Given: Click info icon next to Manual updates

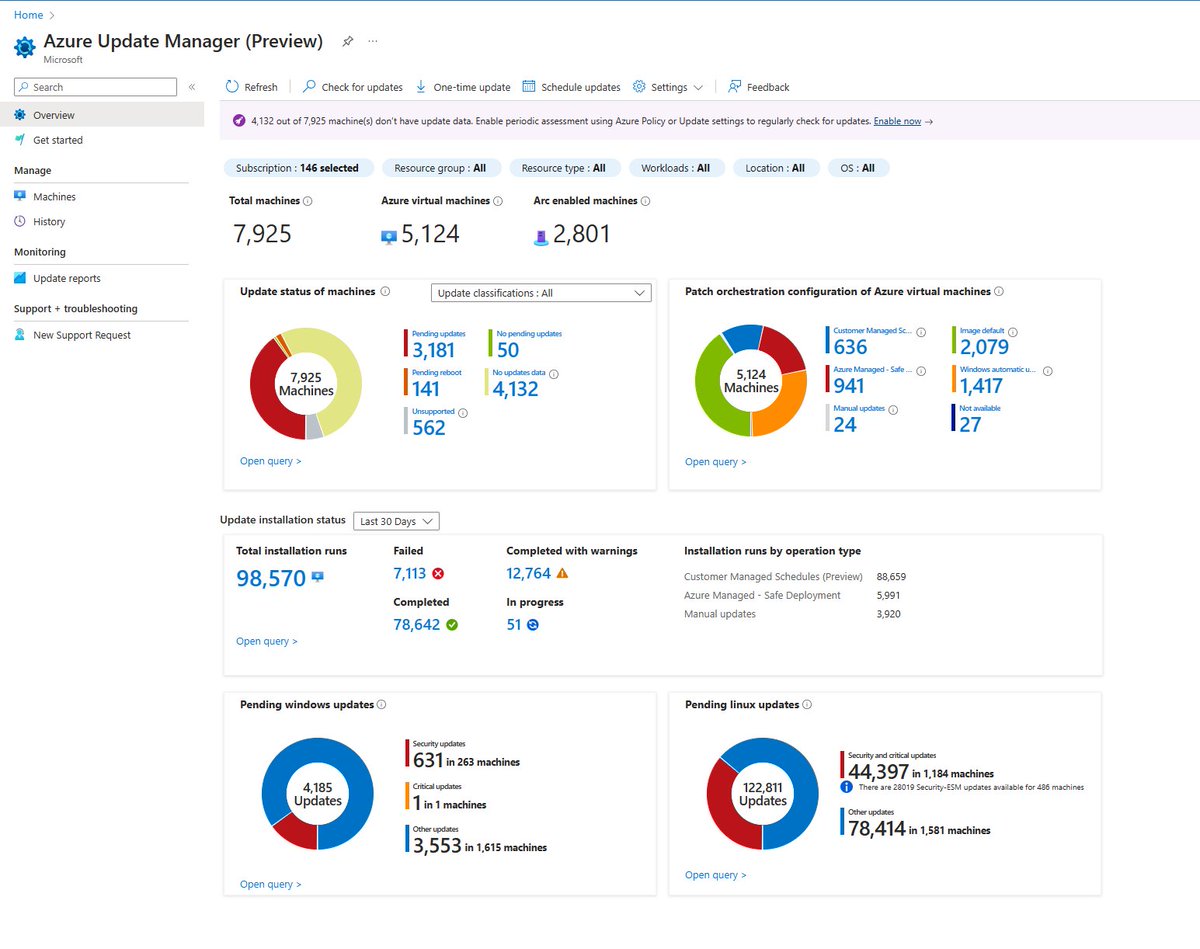Looking at the screenshot, I should click(x=893, y=409).
